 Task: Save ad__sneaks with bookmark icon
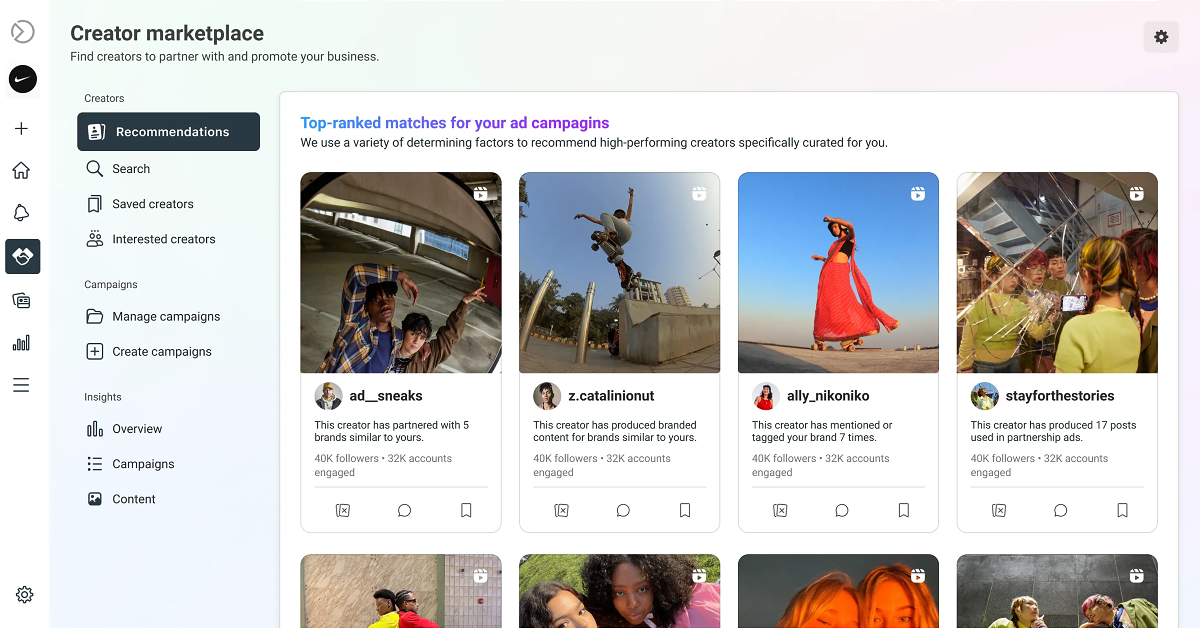tap(466, 510)
